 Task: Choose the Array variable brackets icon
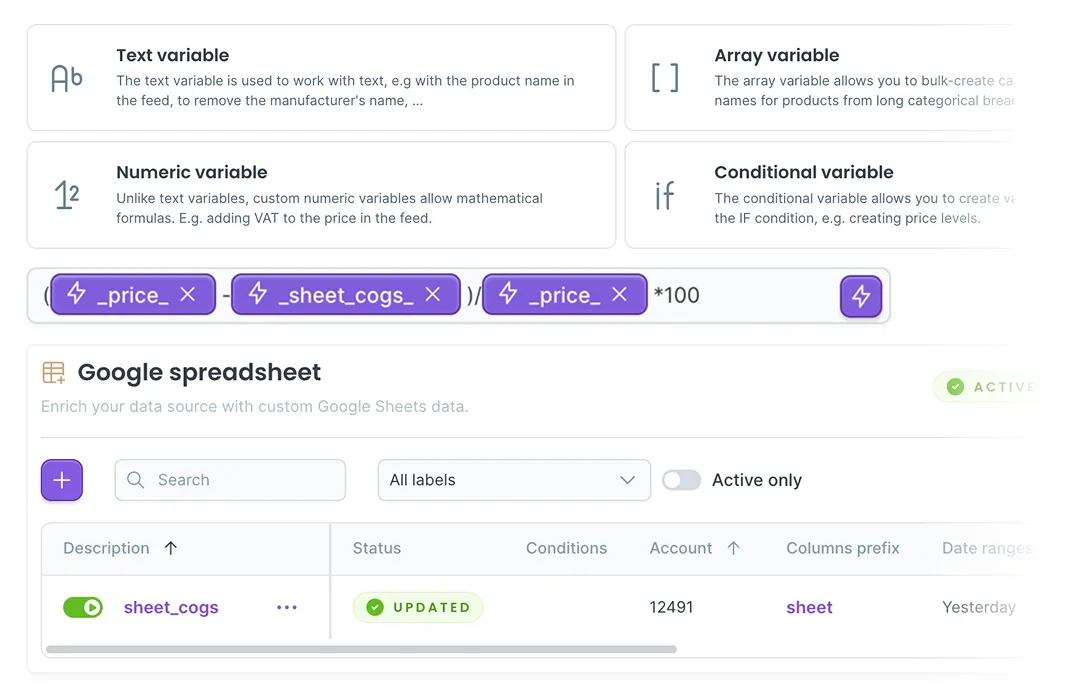pos(665,78)
